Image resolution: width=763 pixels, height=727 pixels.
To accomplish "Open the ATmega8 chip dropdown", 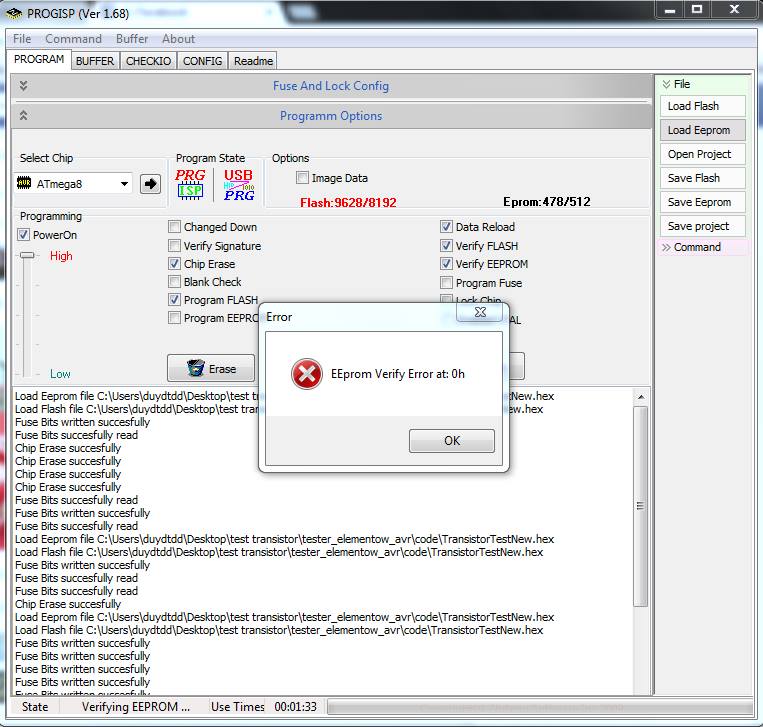I will click(125, 184).
